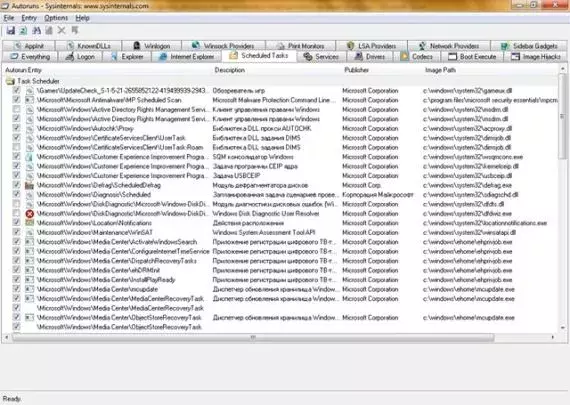Switch to the Codecs tab
Viewport: 570px width, 405px height.
point(417,57)
